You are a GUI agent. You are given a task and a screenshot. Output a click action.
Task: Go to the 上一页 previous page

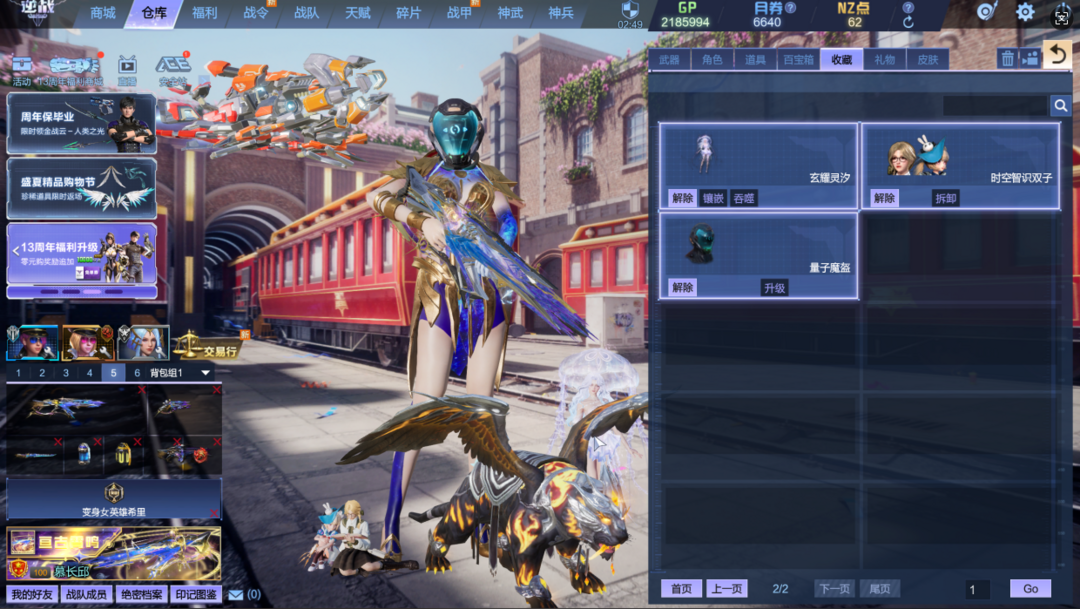(x=727, y=589)
